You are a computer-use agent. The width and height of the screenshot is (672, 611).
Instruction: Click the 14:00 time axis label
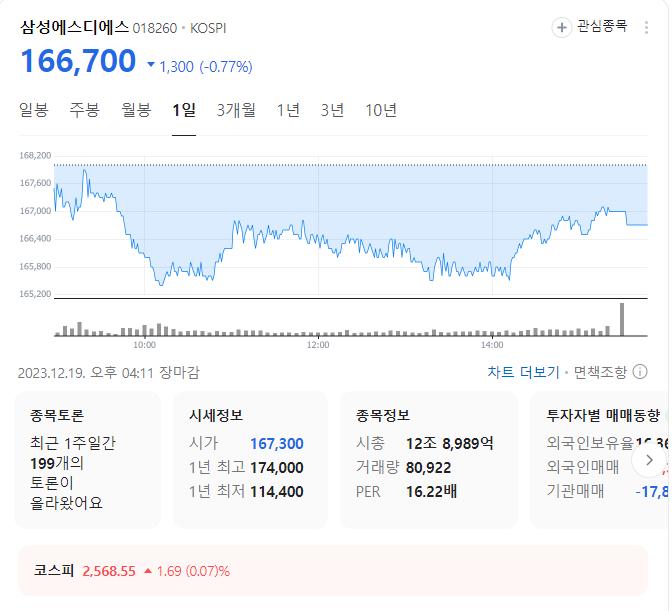(x=492, y=345)
